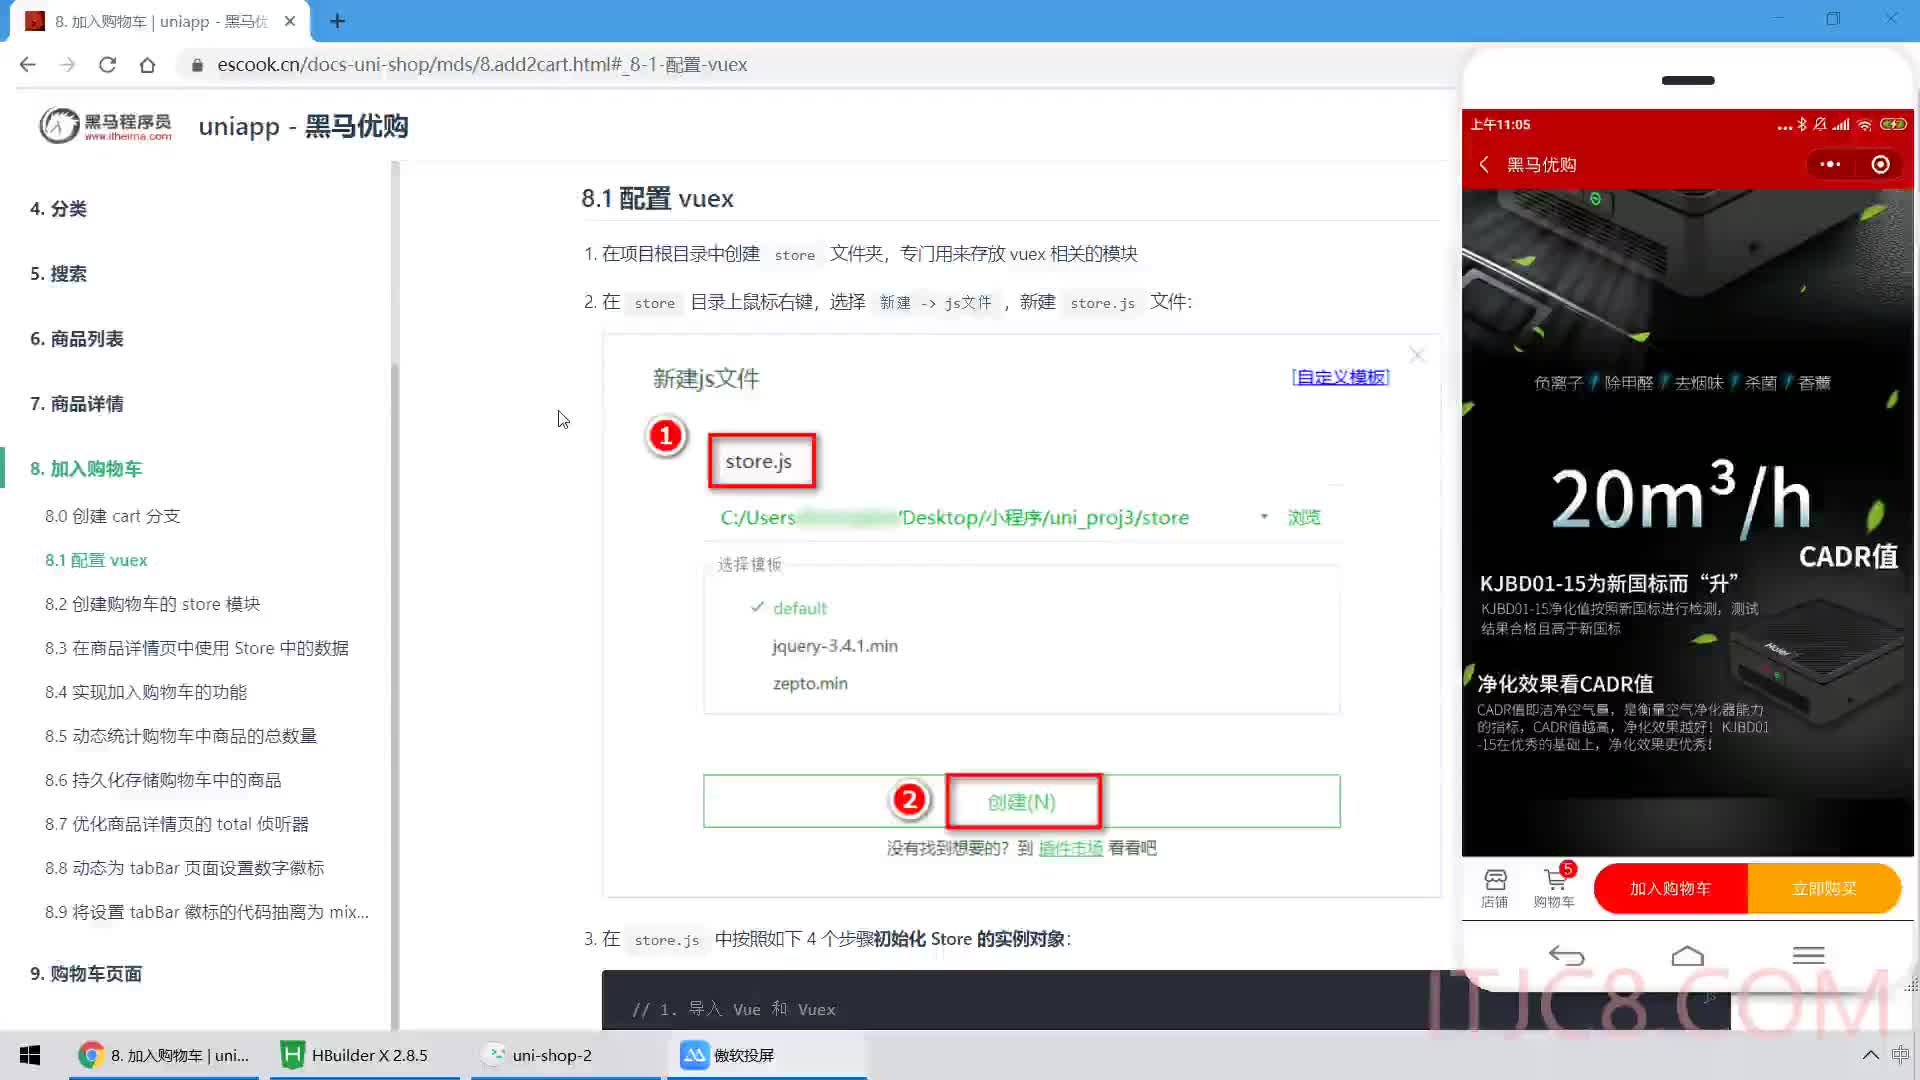Open section 8.6 持久化存储购物车中的商品
The height and width of the screenshot is (1080, 1920).
[x=163, y=780]
